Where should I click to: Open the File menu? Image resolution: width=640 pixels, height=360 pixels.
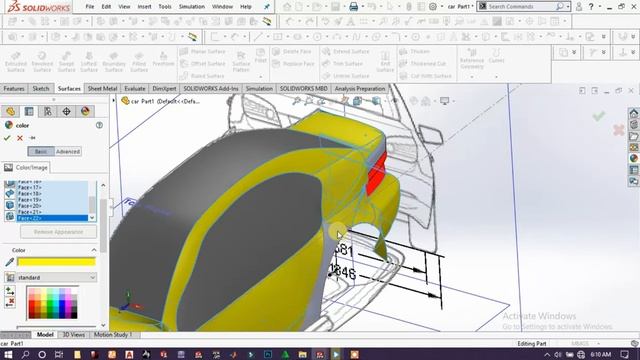[x=90, y=7]
